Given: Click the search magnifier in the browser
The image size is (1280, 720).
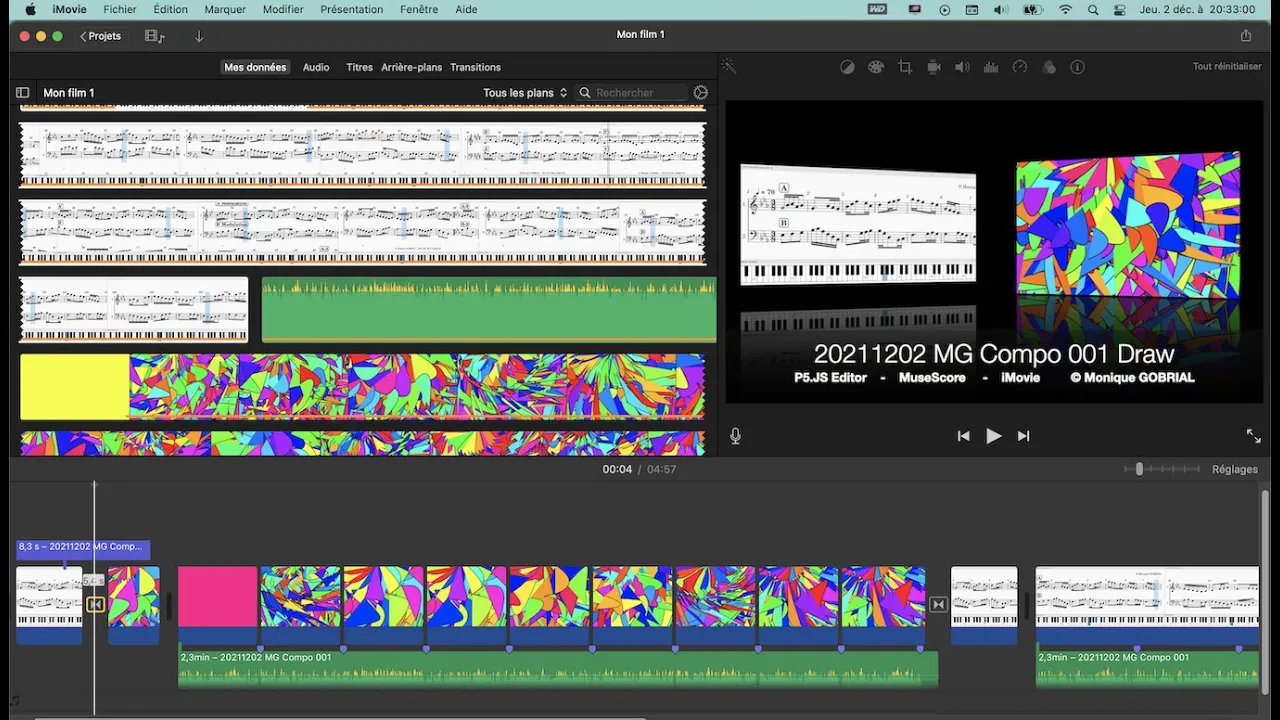Looking at the screenshot, I should [x=585, y=93].
